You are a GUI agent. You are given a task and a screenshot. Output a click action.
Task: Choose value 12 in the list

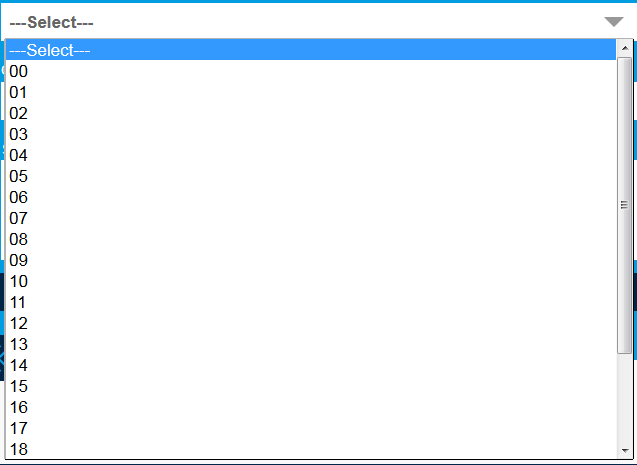(311, 323)
